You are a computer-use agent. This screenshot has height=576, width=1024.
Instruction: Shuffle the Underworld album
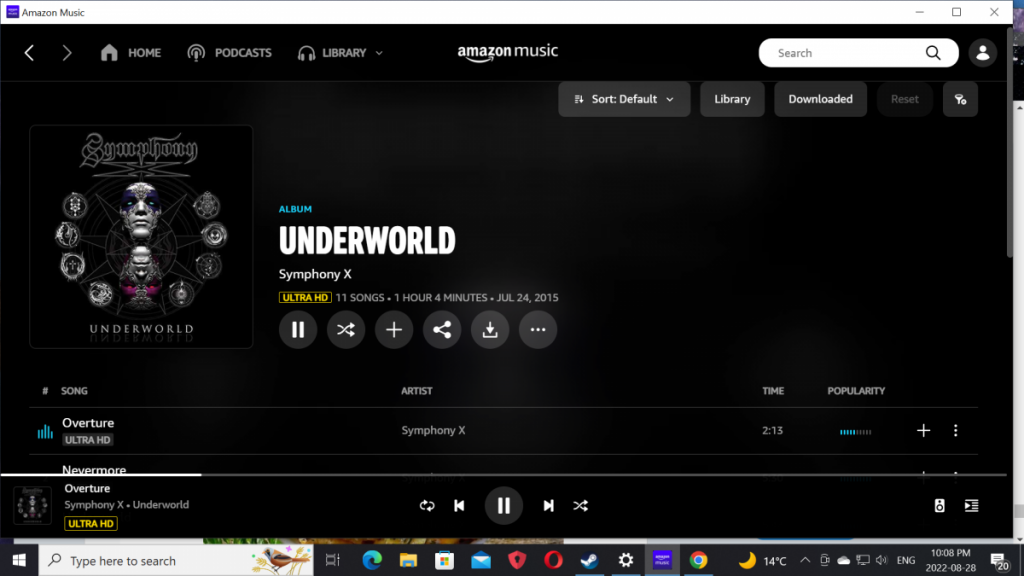click(x=346, y=330)
